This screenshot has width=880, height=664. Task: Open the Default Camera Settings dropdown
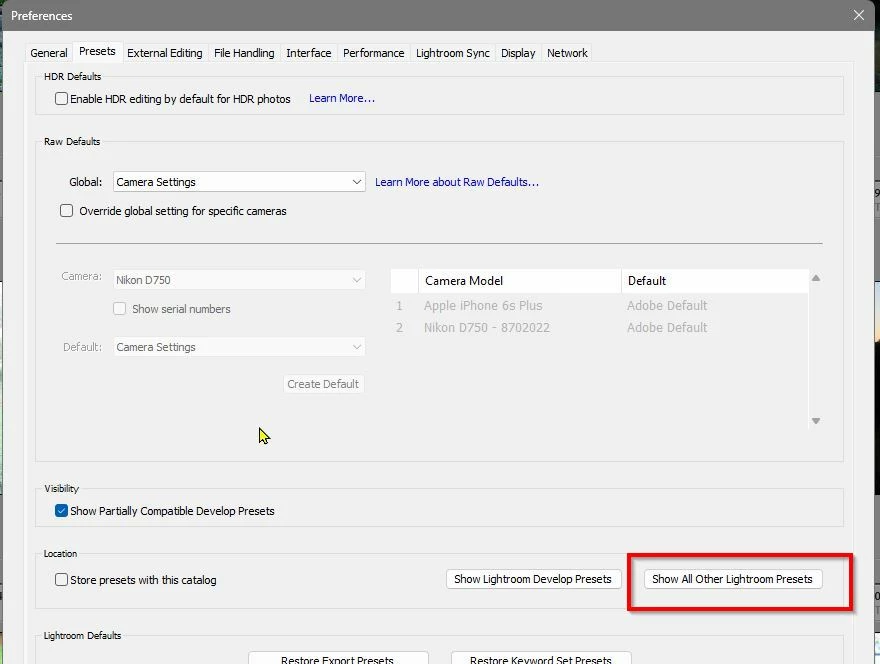point(239,347)
